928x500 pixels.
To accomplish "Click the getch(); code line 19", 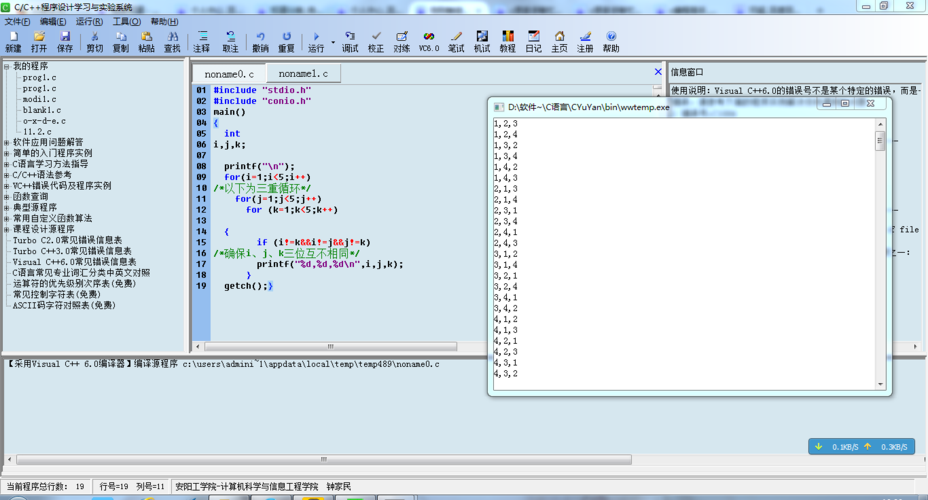I will [x=248, y=286].
